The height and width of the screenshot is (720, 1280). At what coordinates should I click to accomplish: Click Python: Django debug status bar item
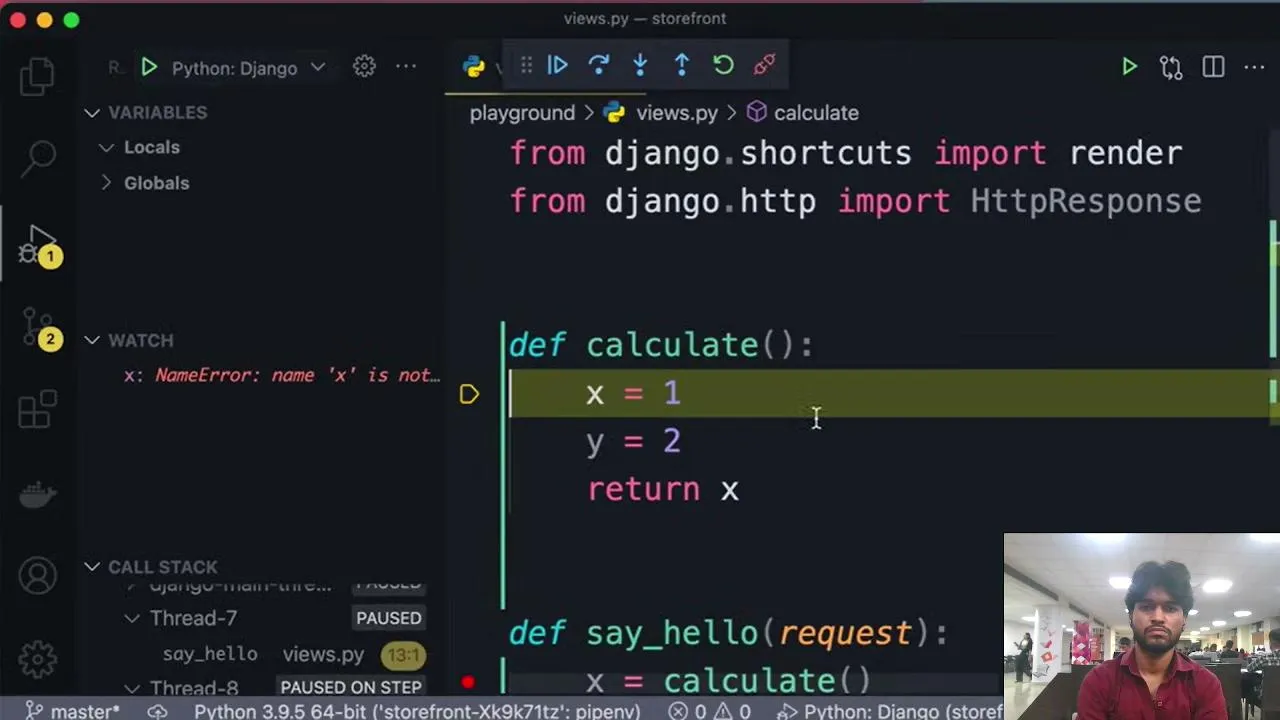[892, 711]
